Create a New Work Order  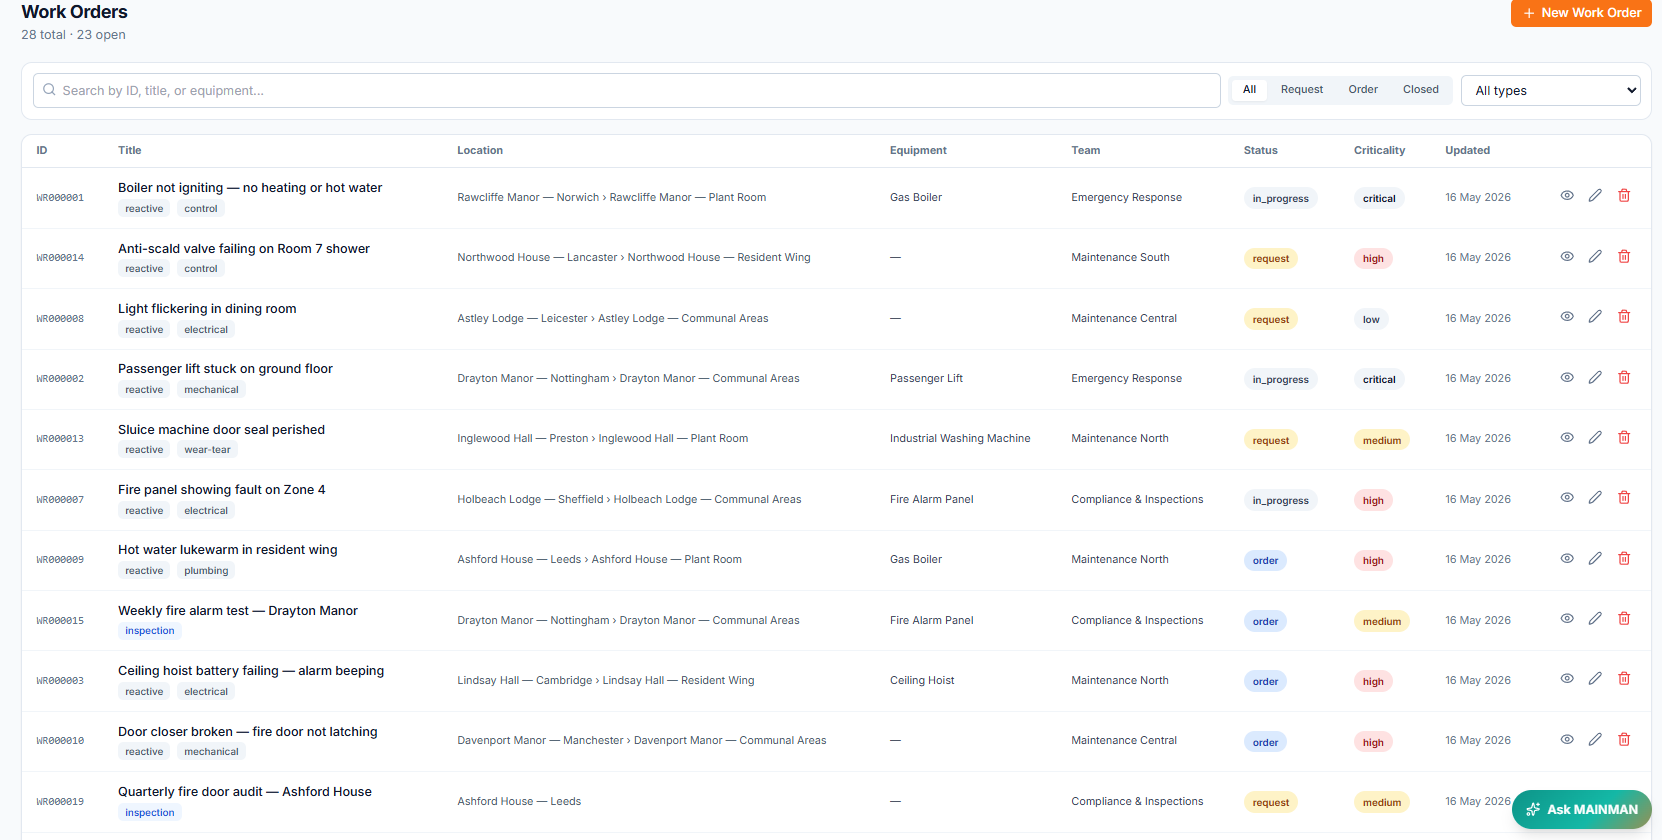[x=1581, y=13]
